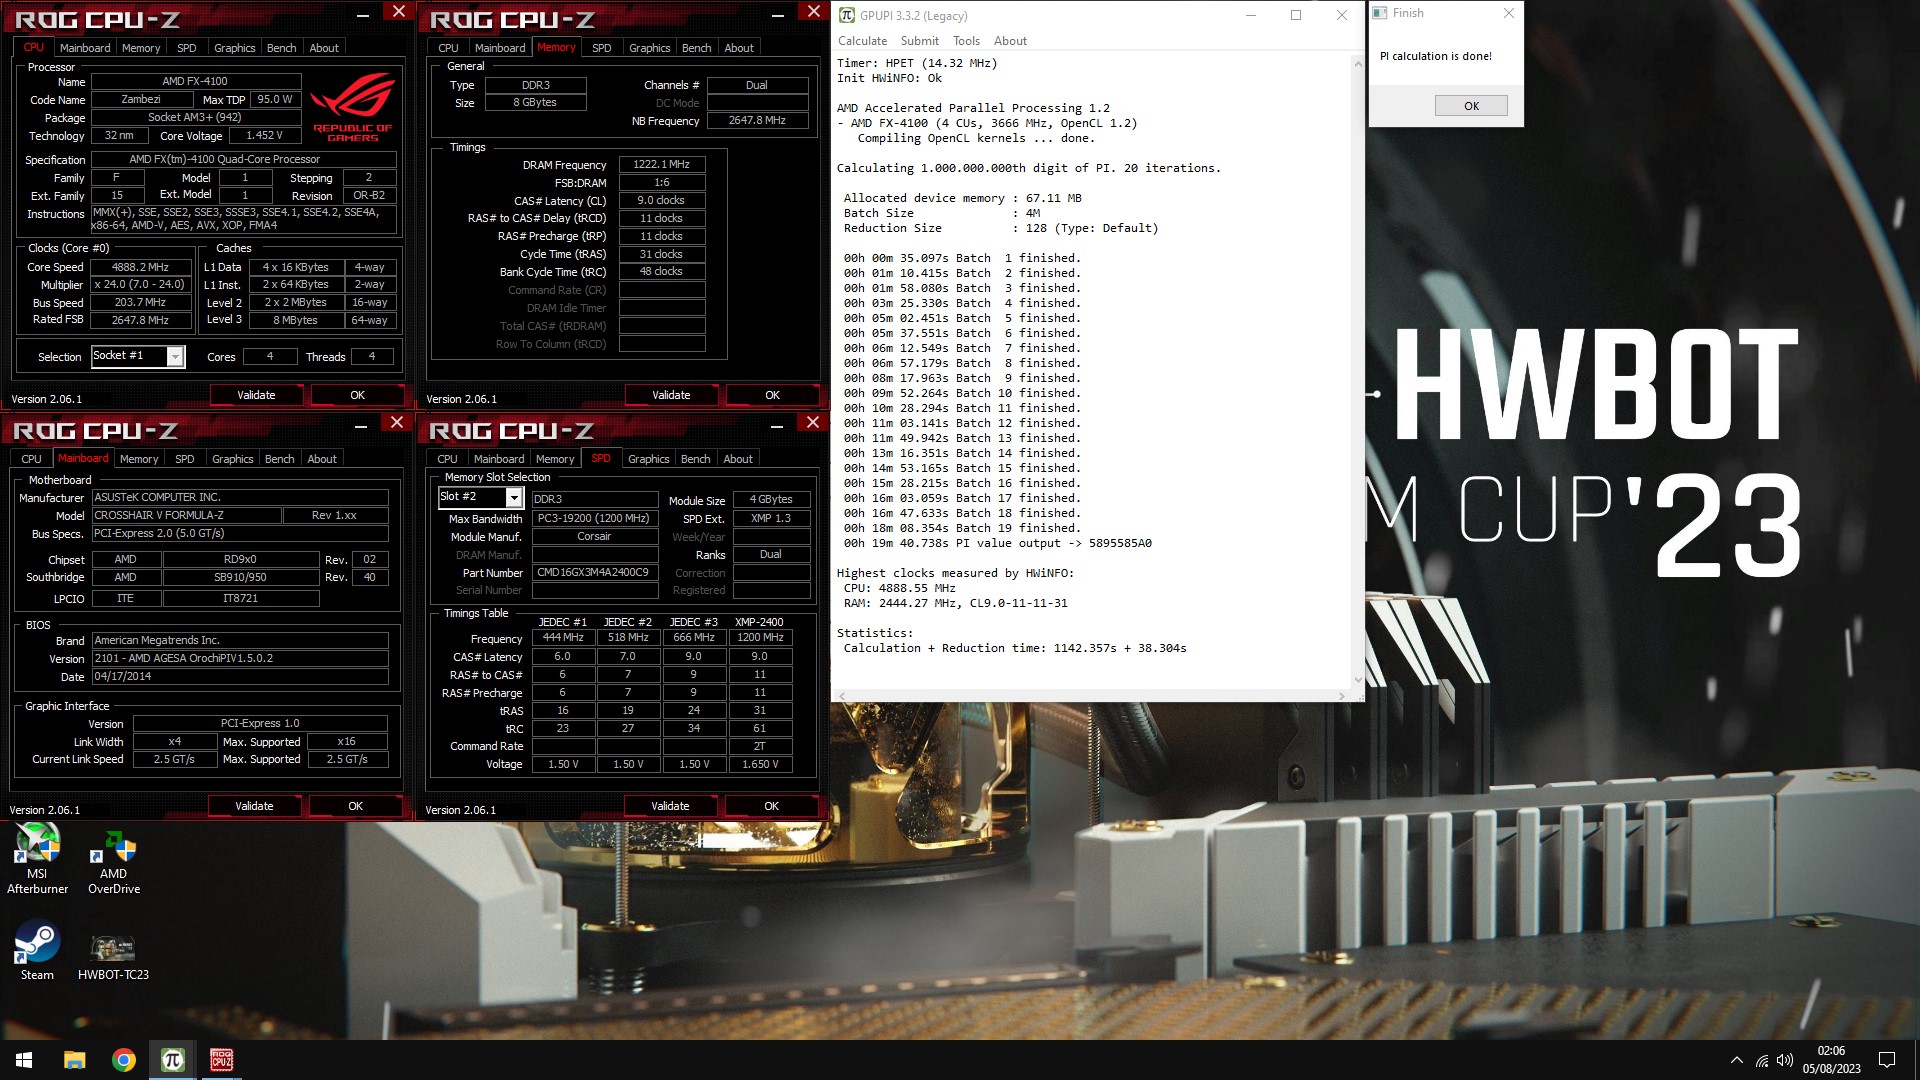The height and width of the screenshot is (1080, 1920).
Task: Open the Submit menu in GPUPI
Action: click(919, 41)
